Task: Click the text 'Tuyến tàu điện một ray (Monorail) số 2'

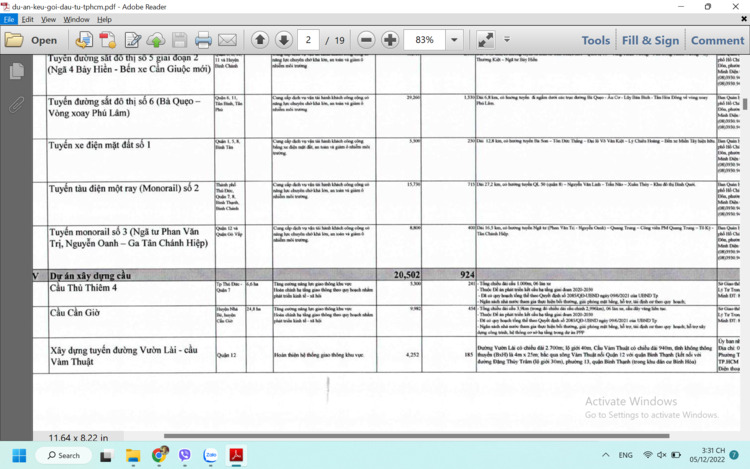Action: pyautogui.click(x=124, y=188)
